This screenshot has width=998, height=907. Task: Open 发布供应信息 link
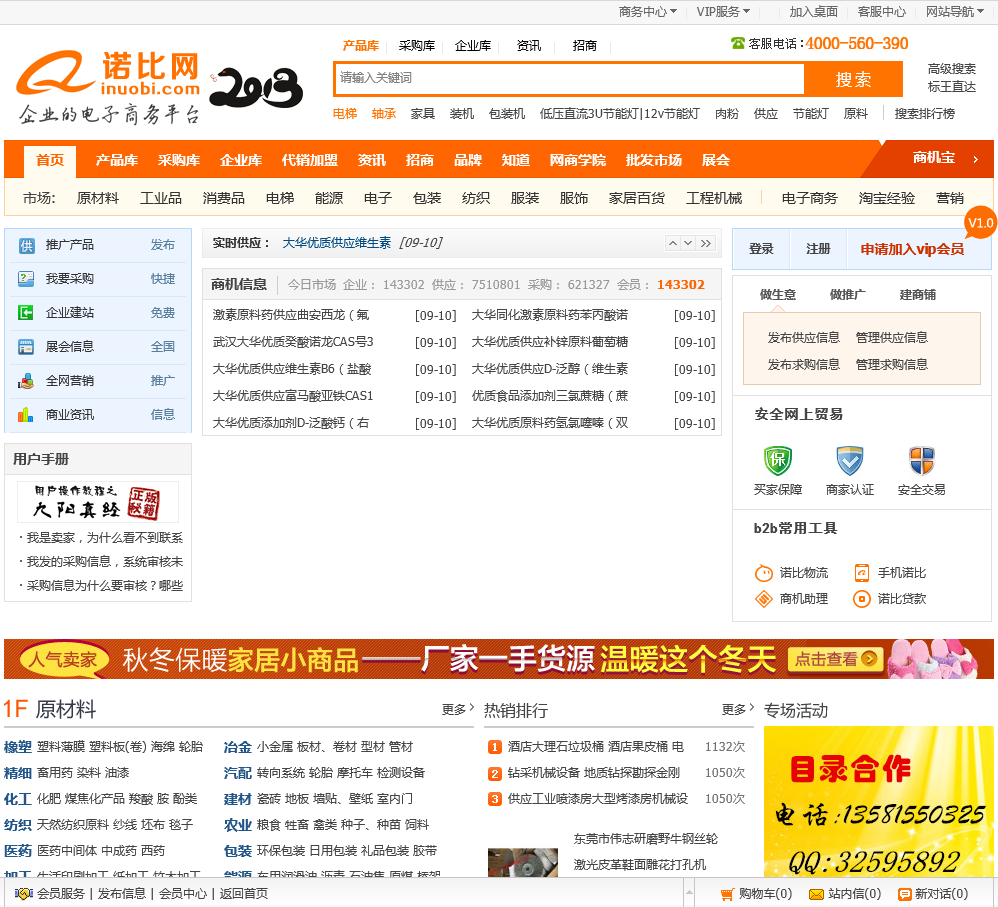tap(803, 337)
